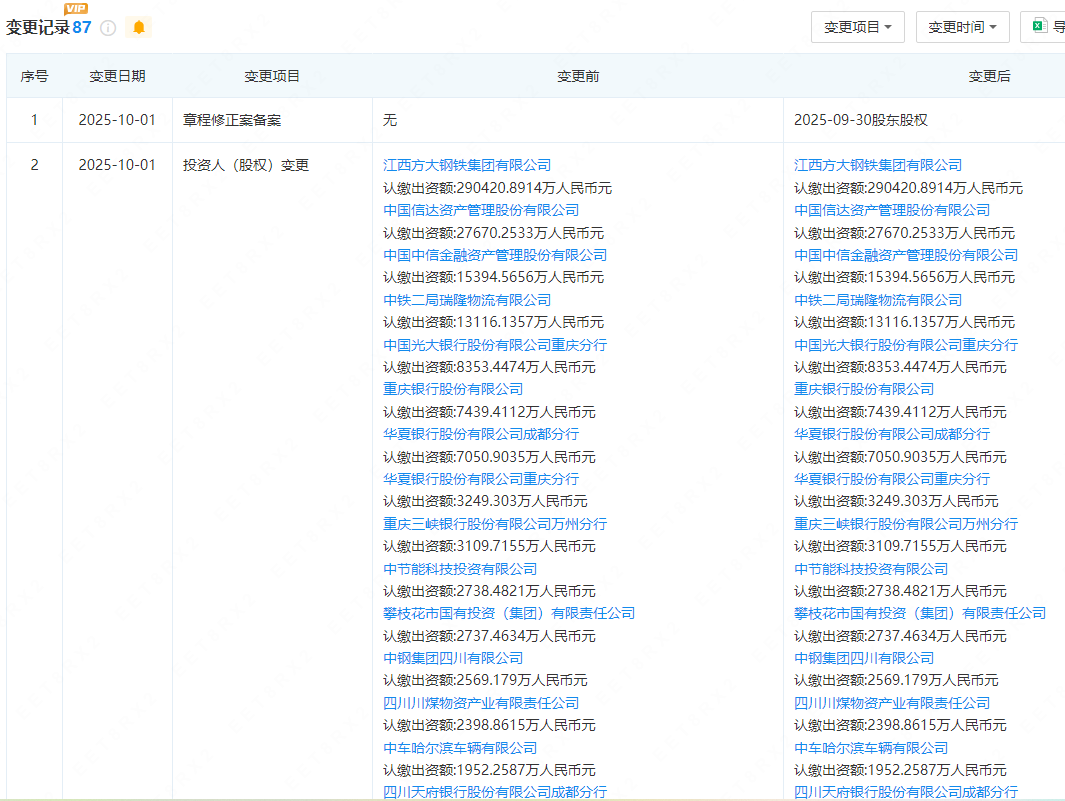This screenshot has height=801, width=1065.
Task: Click the 变更前 column header
Action: coord(578,76)
